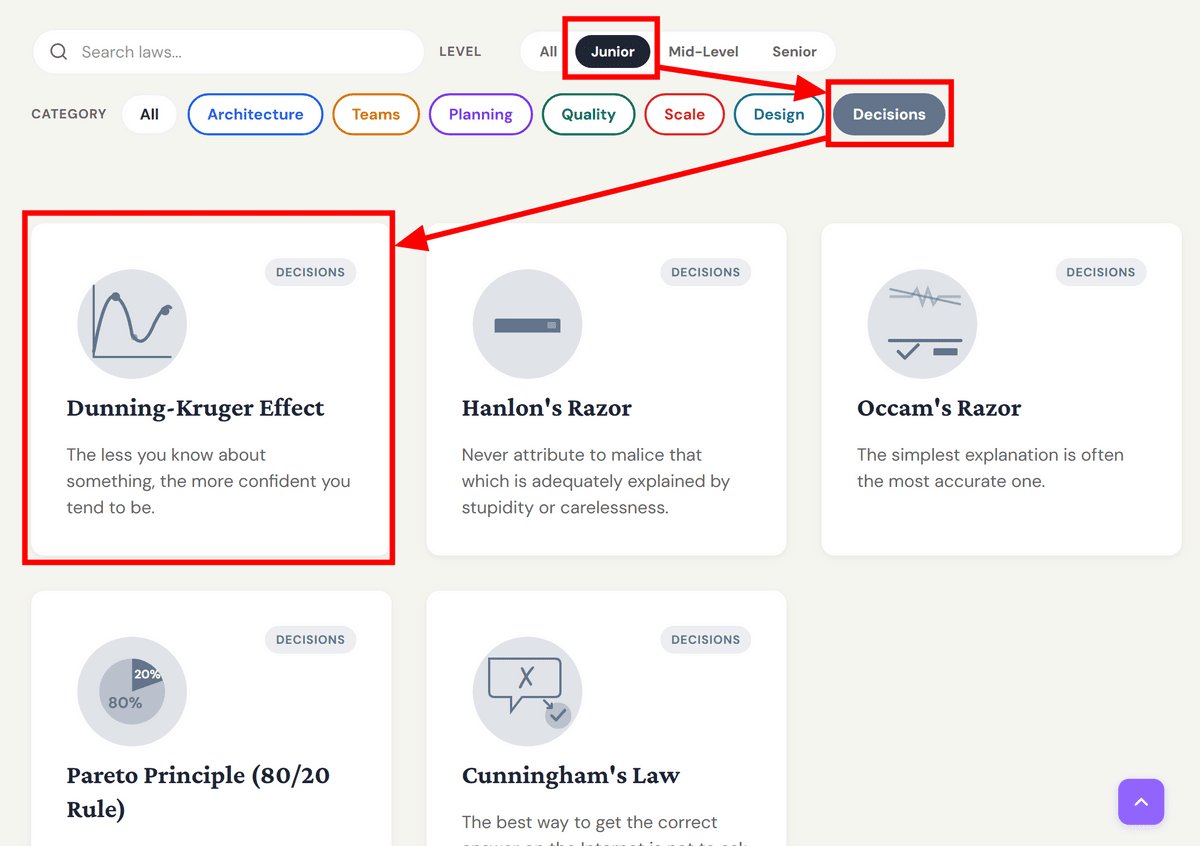
Task: Open the Dunning-Kruger Effect title link
Action: (195, 408)
